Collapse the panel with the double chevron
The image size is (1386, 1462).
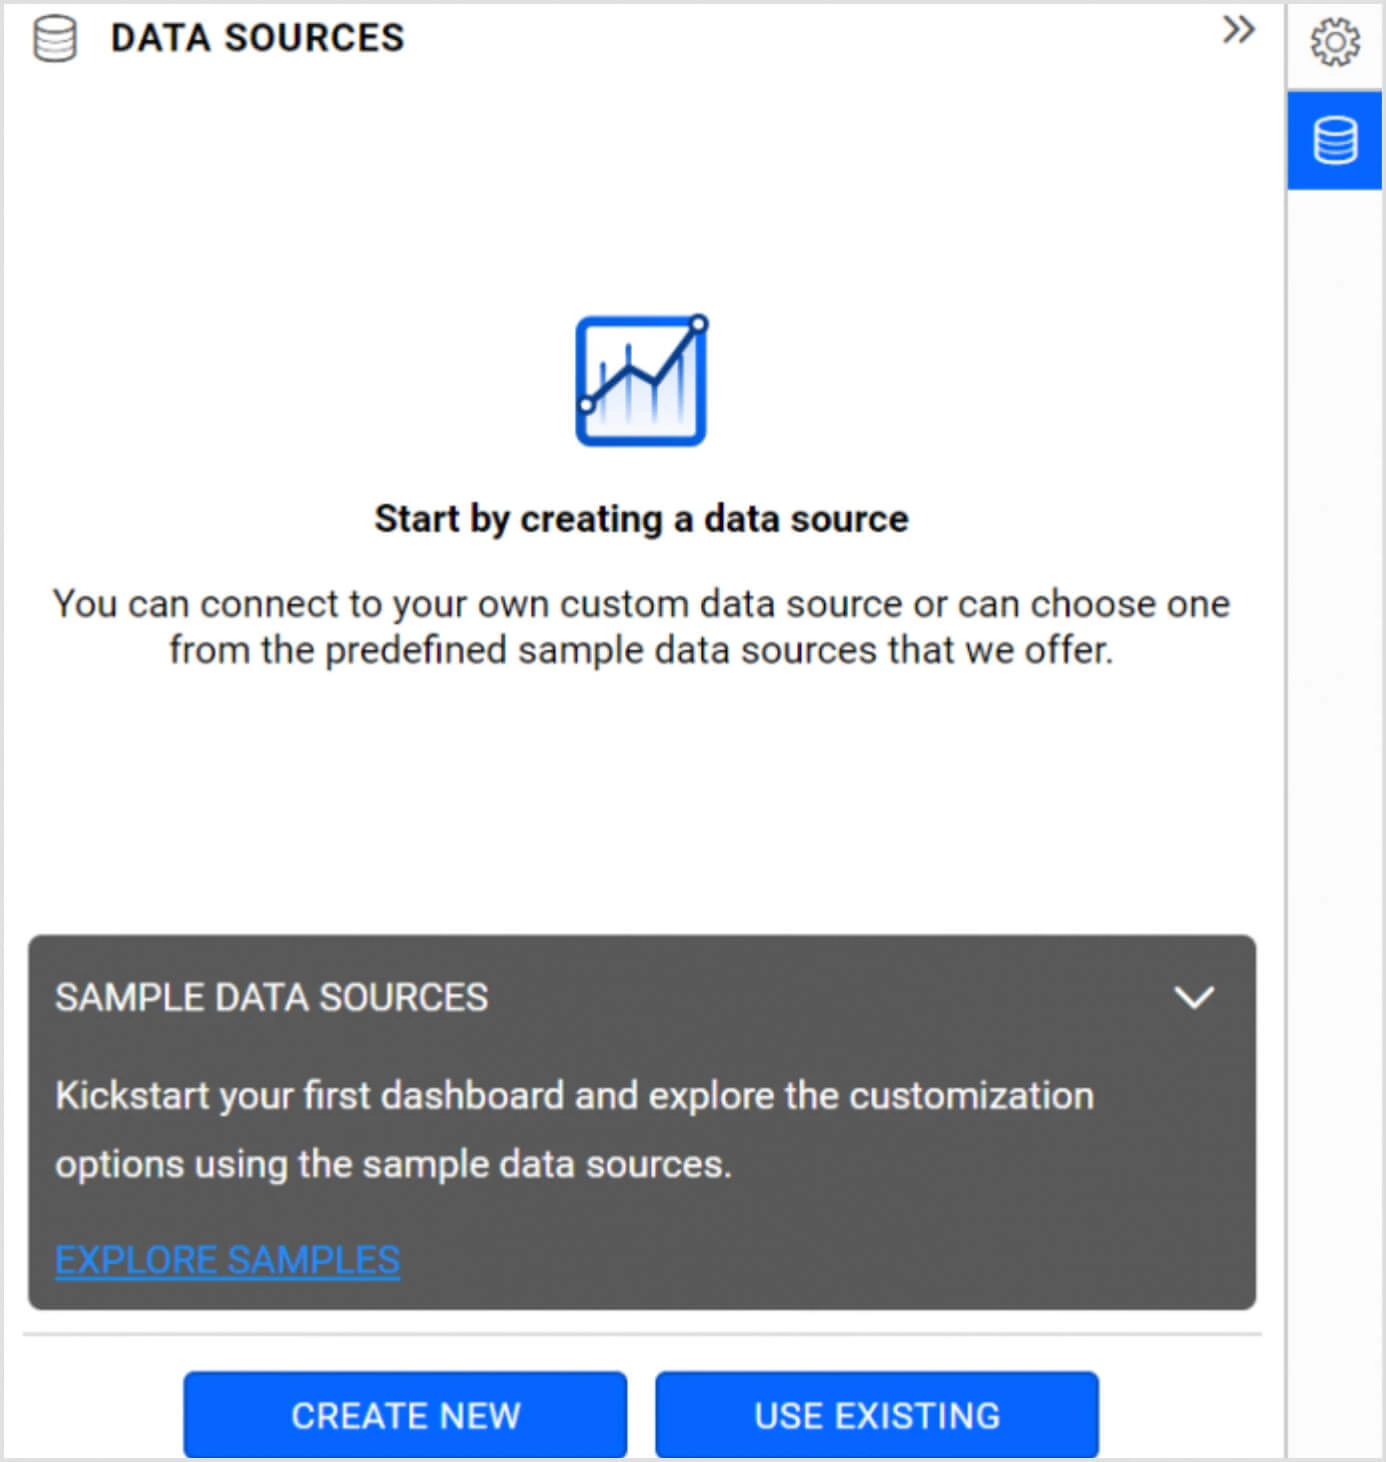pyautogui.click(x=1237, y=30)
